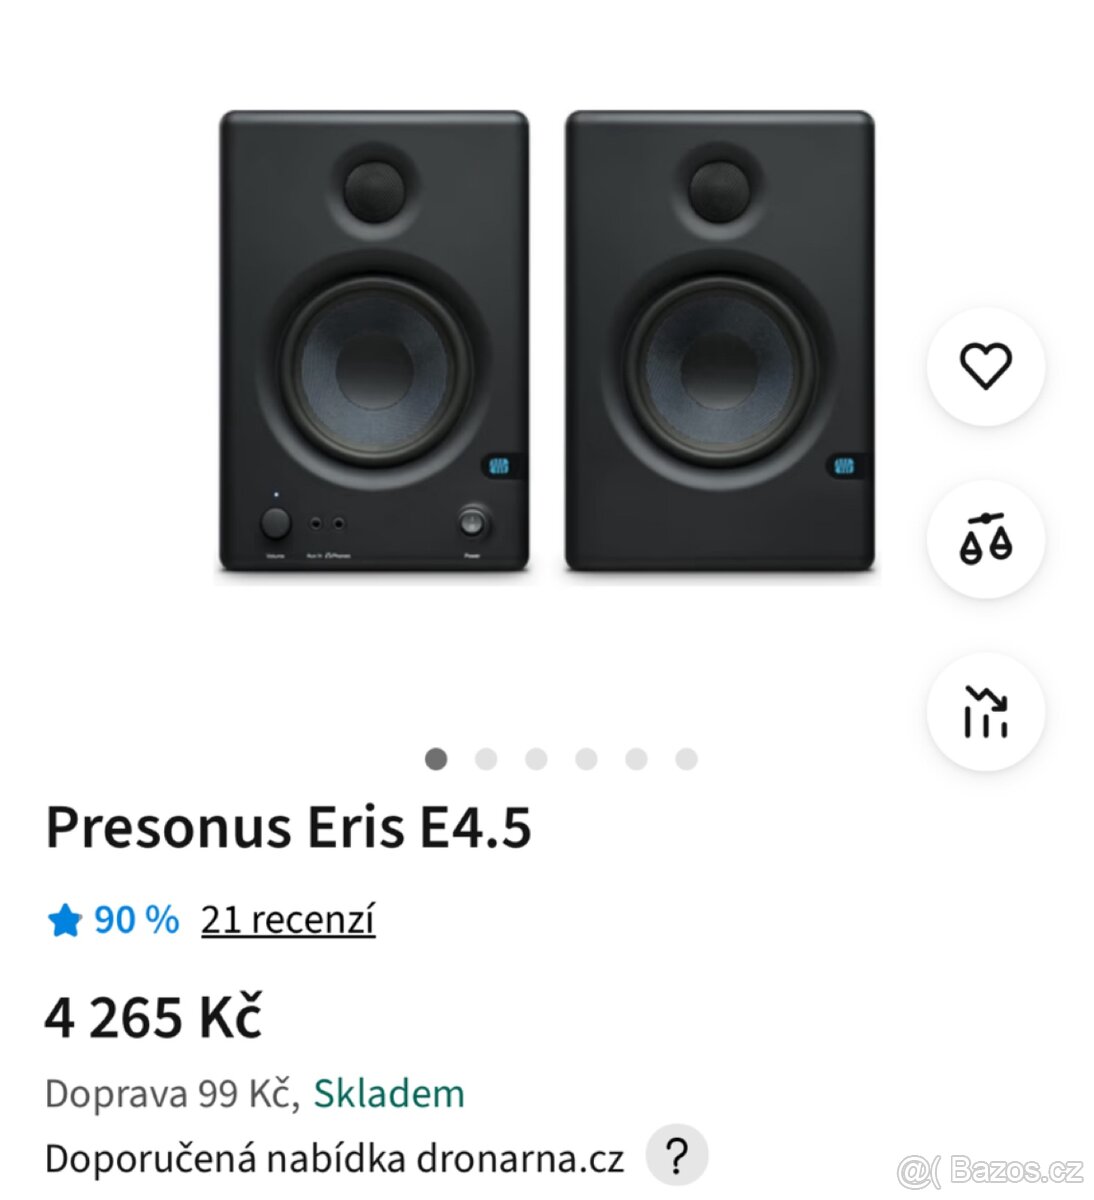Screen dimensions: 1094x1200
Task: Open the price history chart icon
Action: (x=986, y=712)
